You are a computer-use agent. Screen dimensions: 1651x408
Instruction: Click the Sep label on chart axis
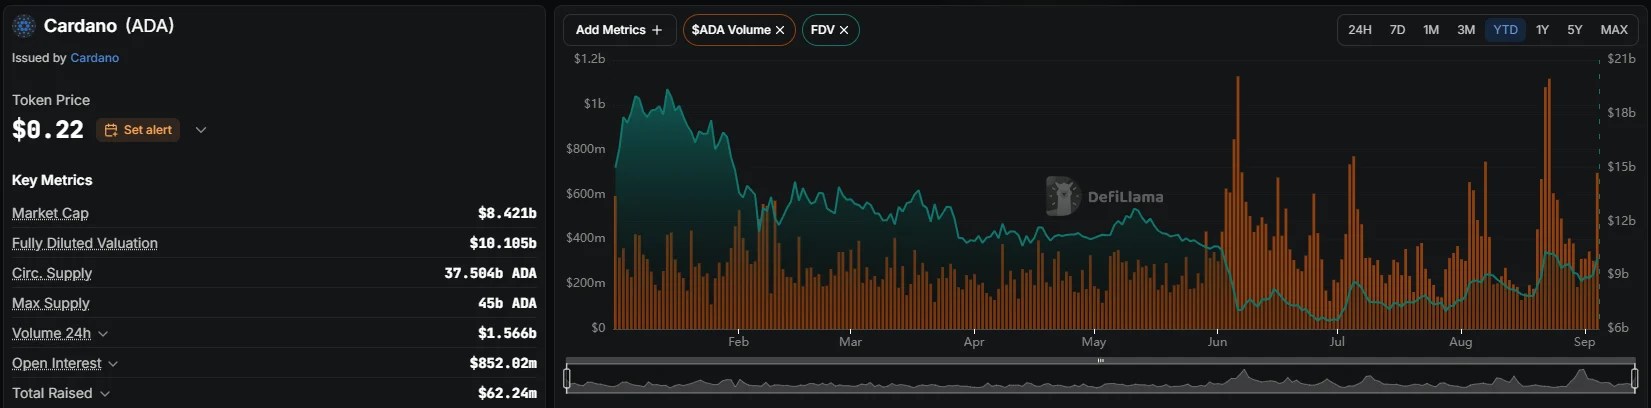[x=1584, y=342]
